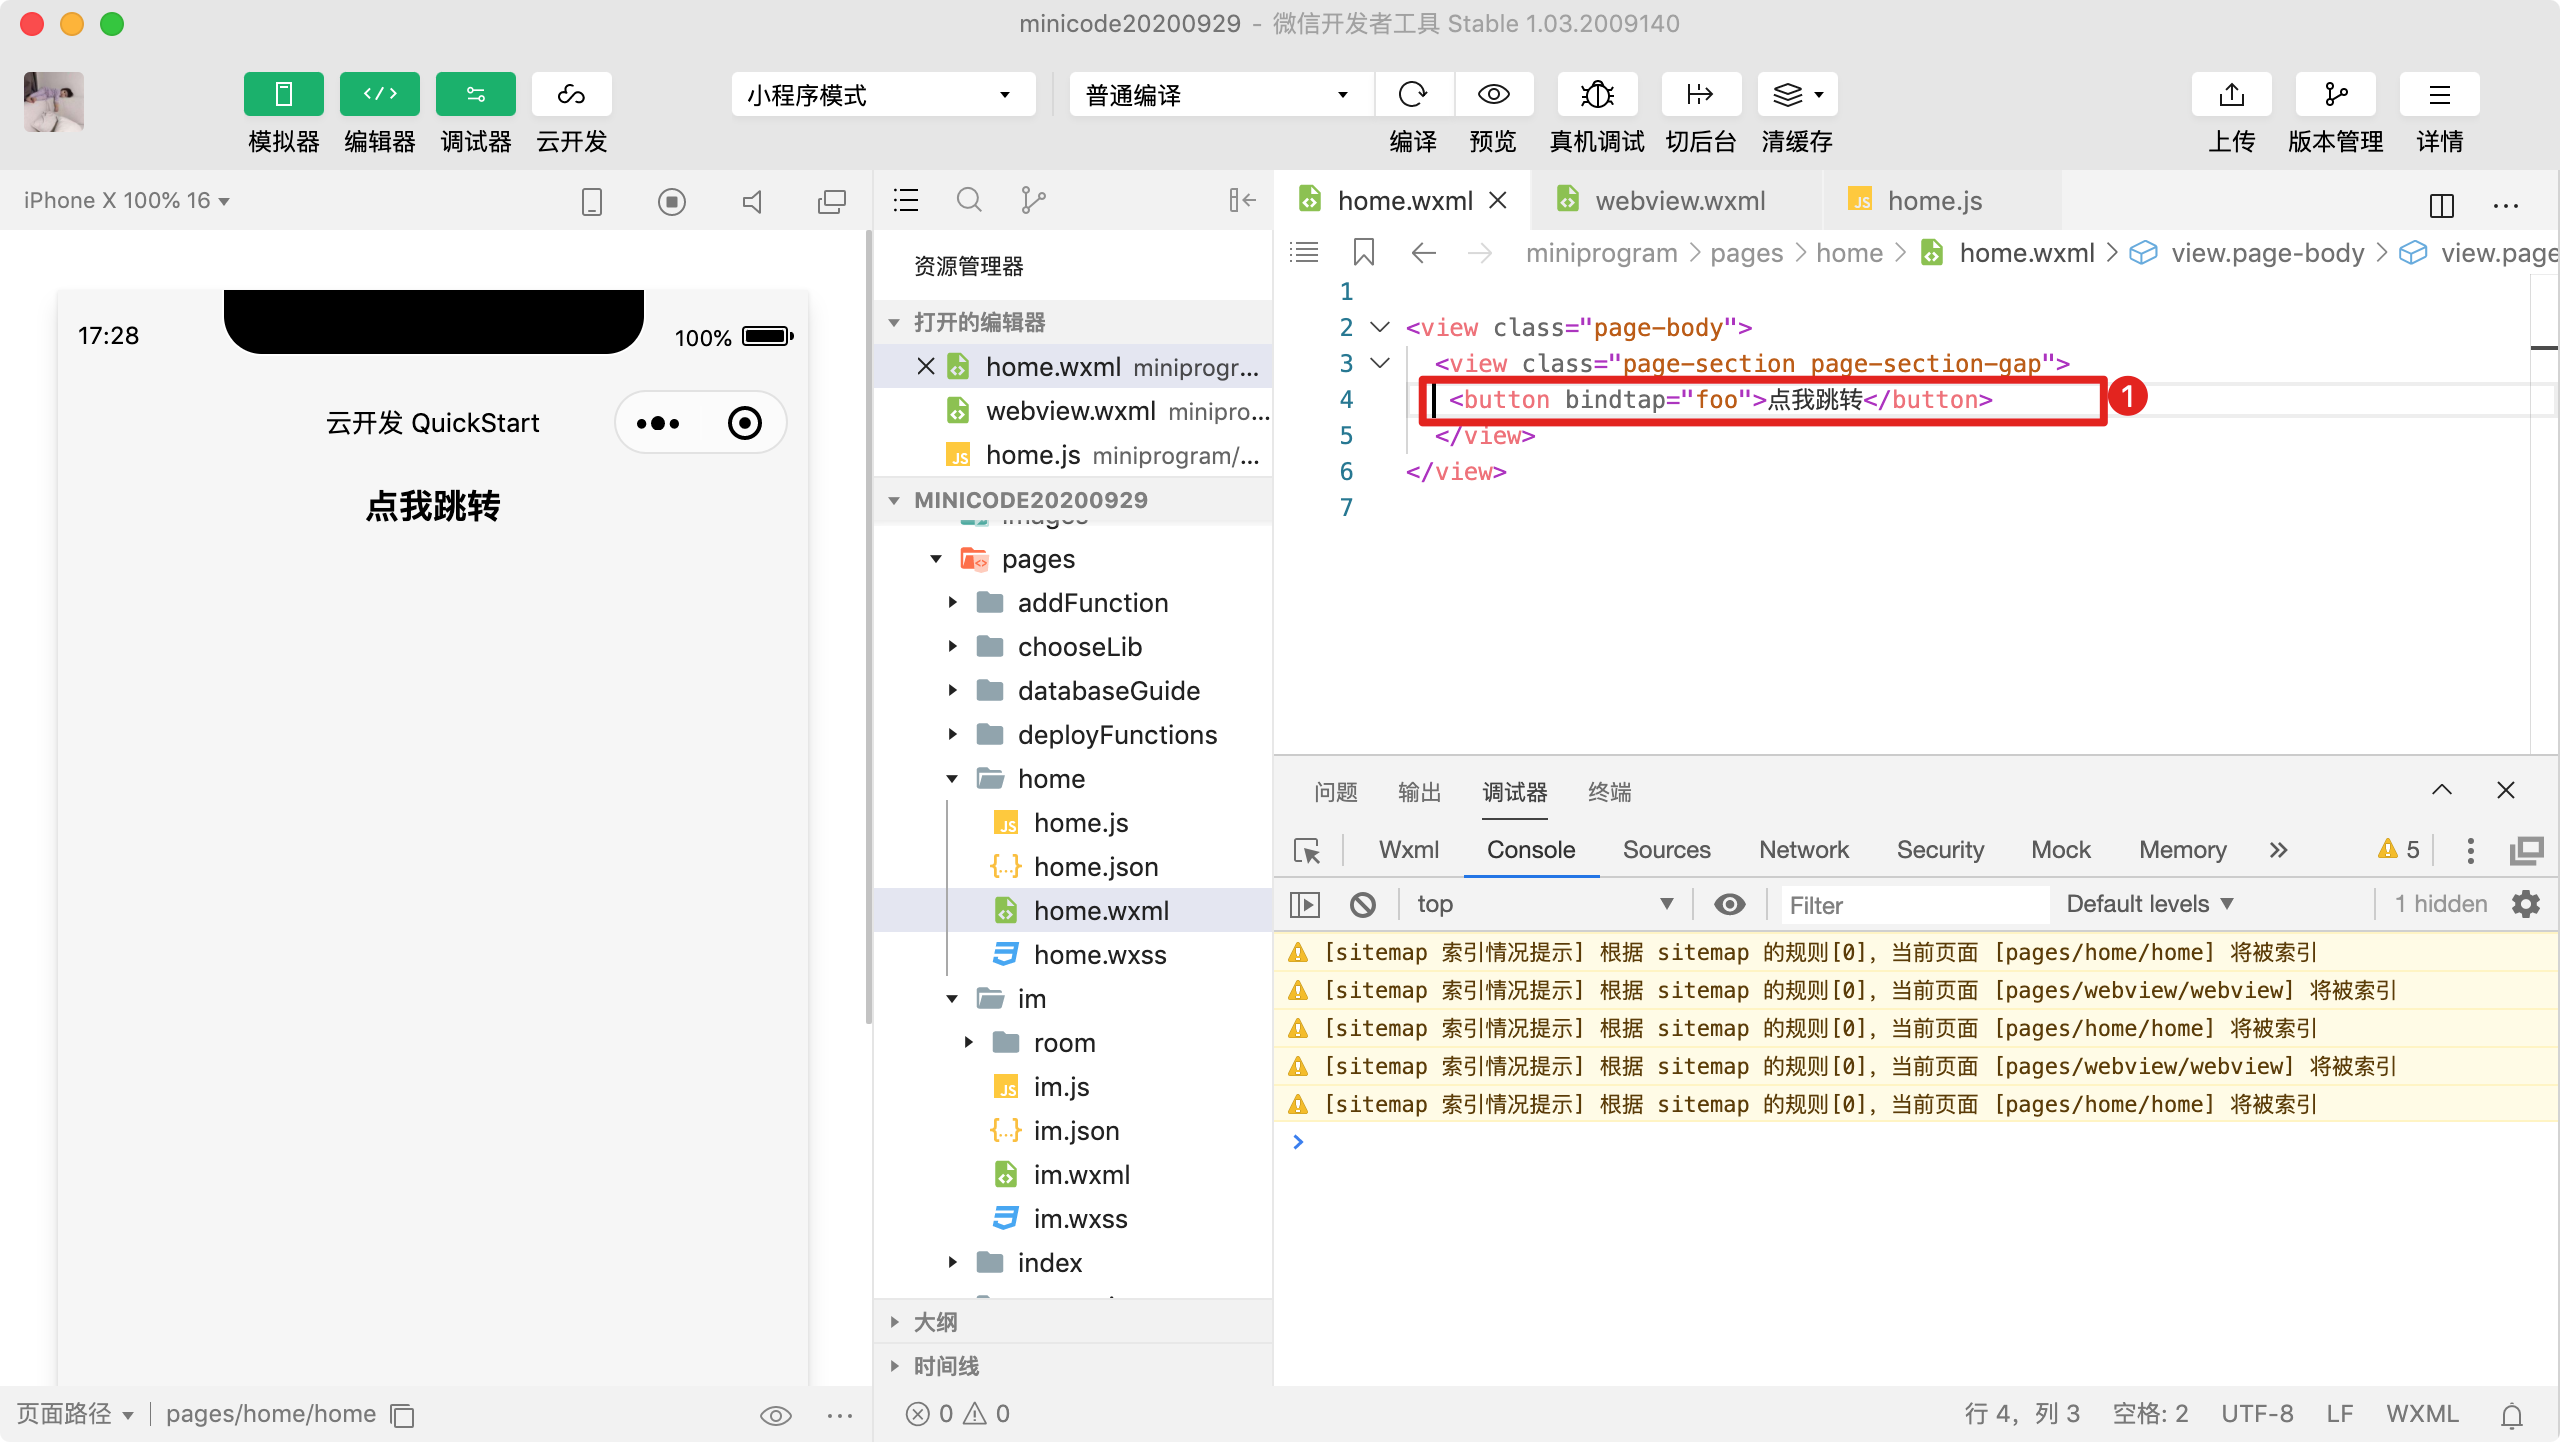Open the explorer search icon

[x=968, y=201]
